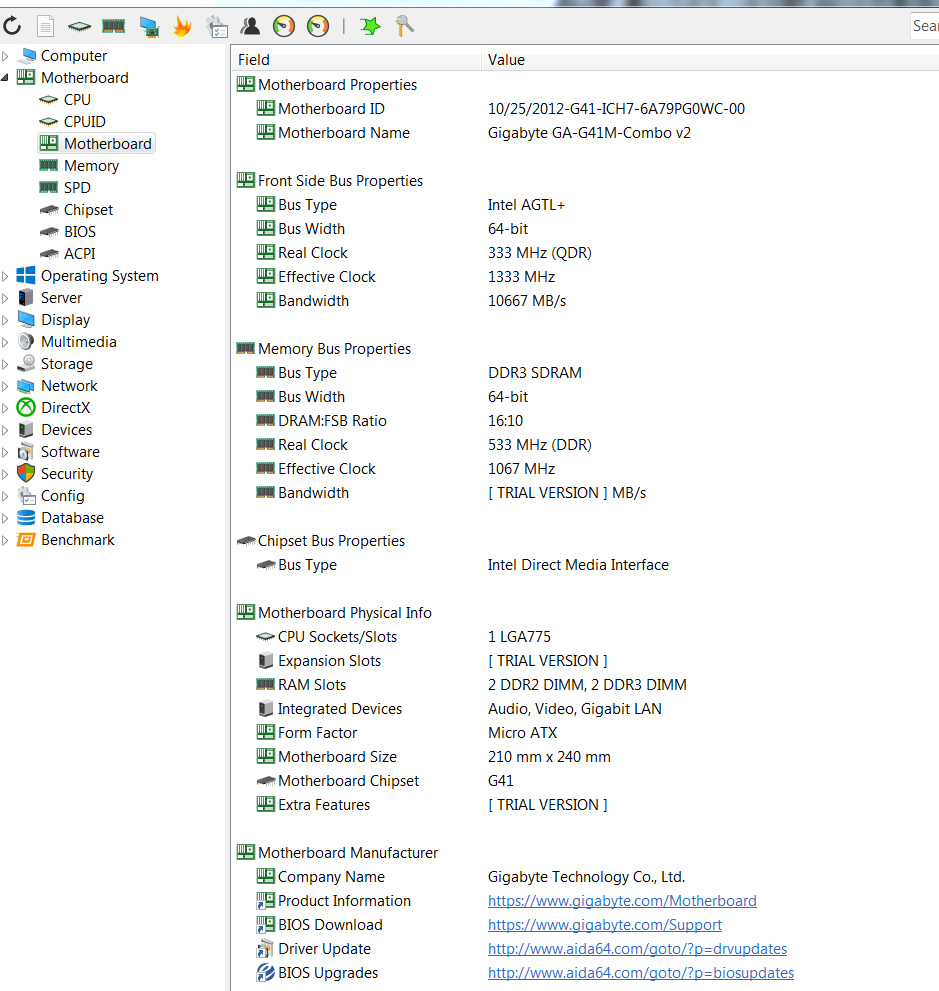939x991 pixels.
Task: Click the CPU chip toolbar icon
Action: (x=79, y=27)
